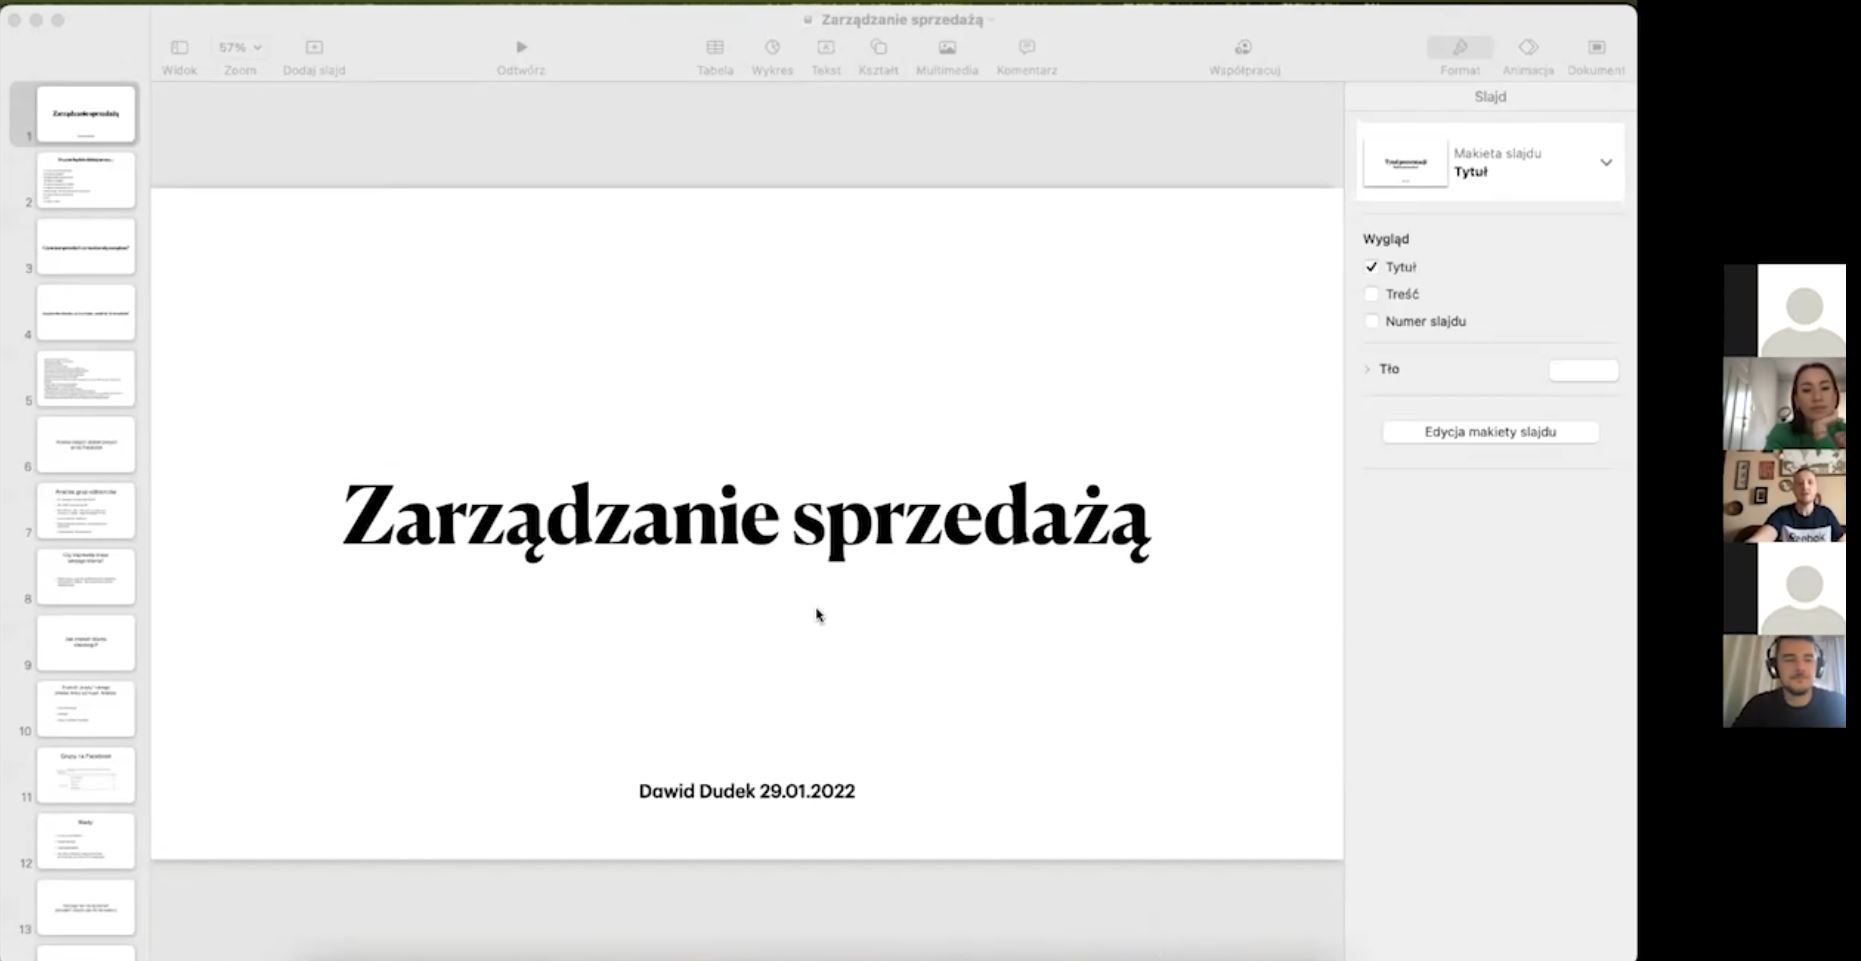
Task: Close the Keynote window
Action: point(14,20)
